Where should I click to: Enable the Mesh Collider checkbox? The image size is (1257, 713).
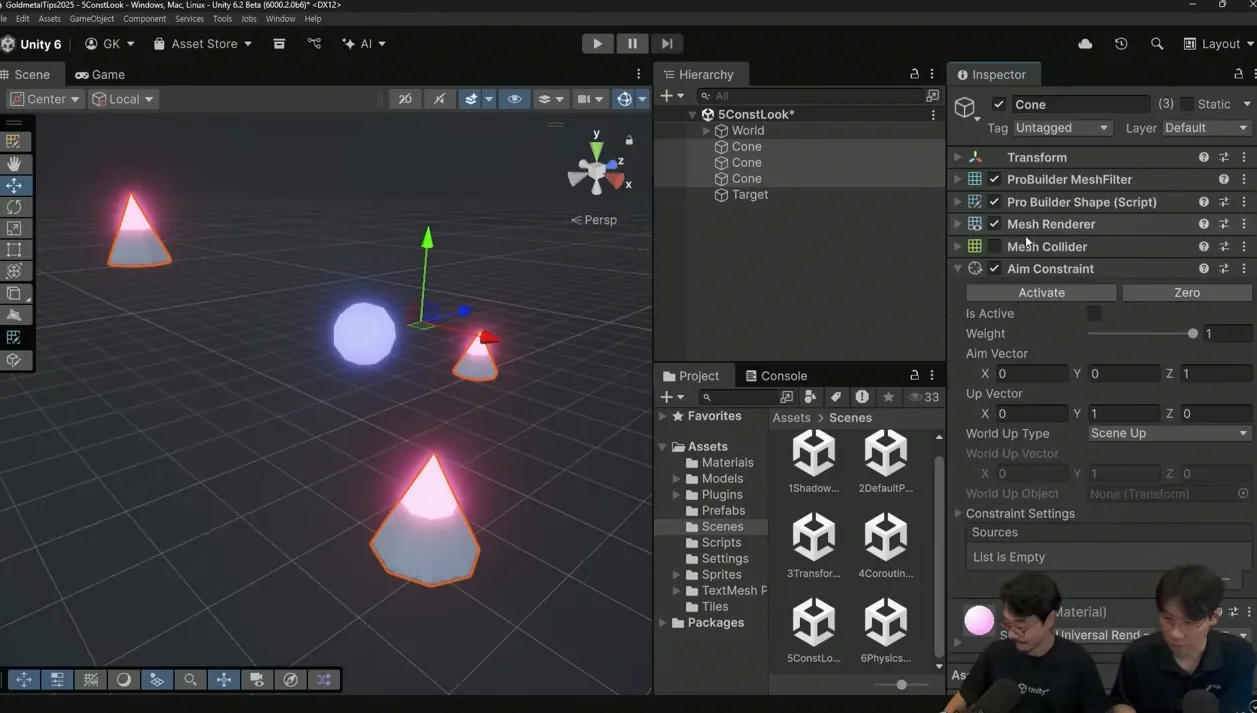coord(994,247)
